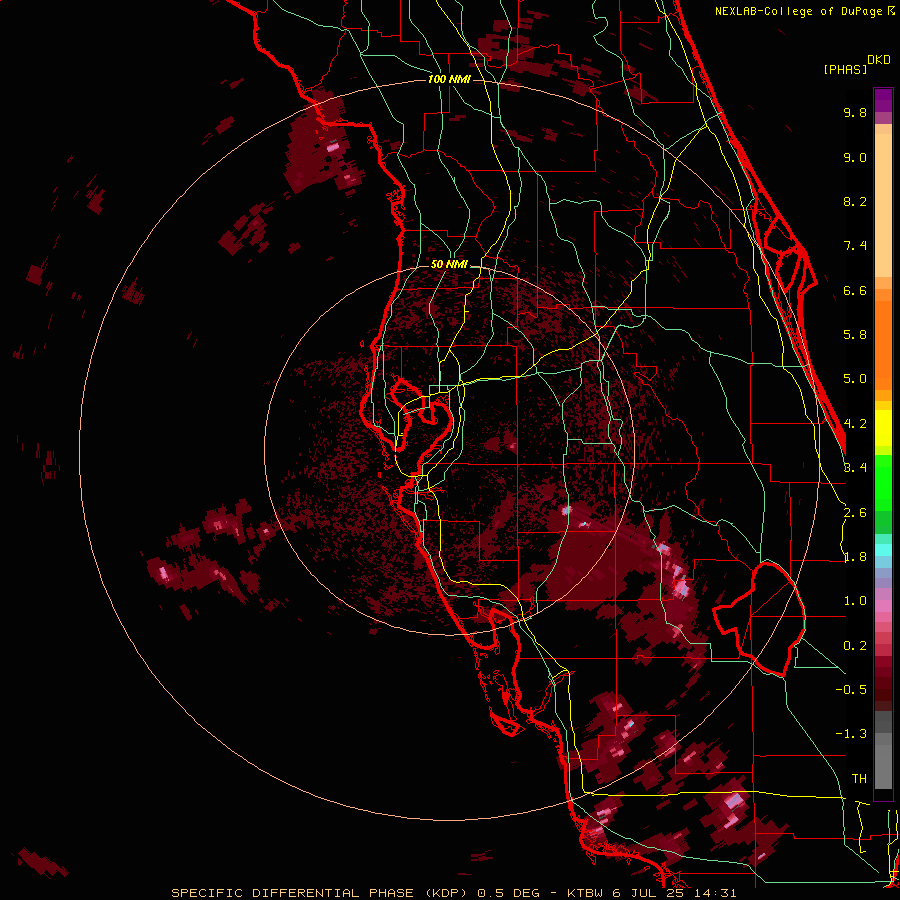The height and width of the screenshot is (900, 900).
Task: Click the 9.8 scale value
Action: (x=855, y=112)
